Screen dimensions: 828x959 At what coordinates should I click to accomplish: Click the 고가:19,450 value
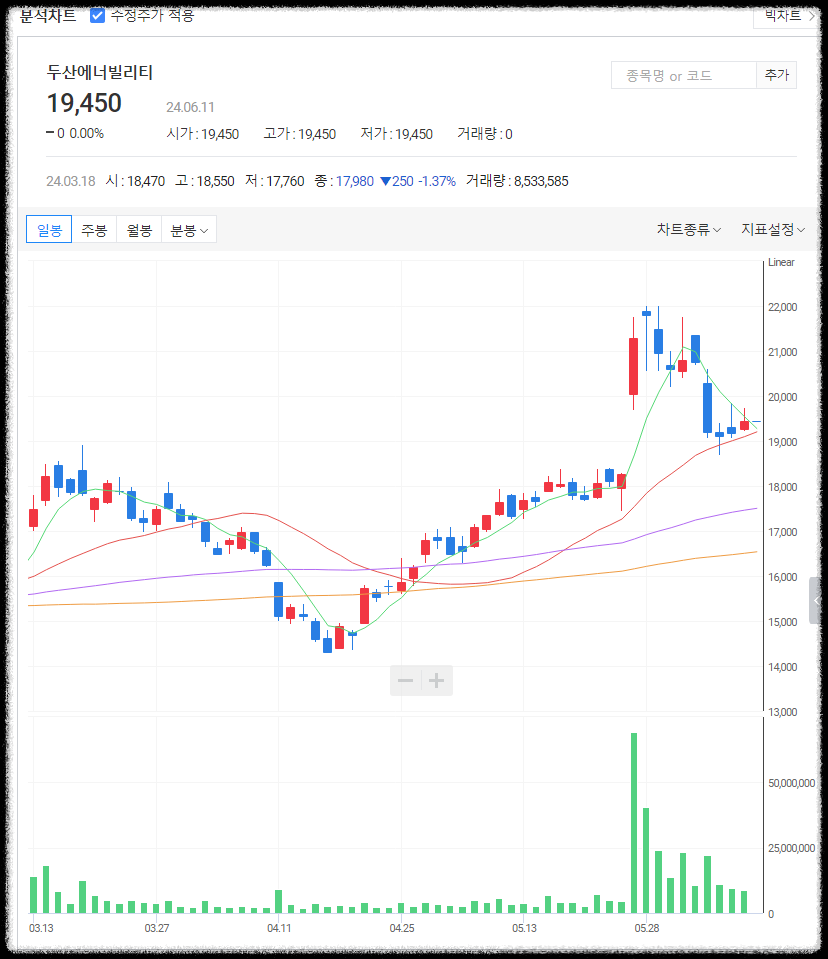300,134
